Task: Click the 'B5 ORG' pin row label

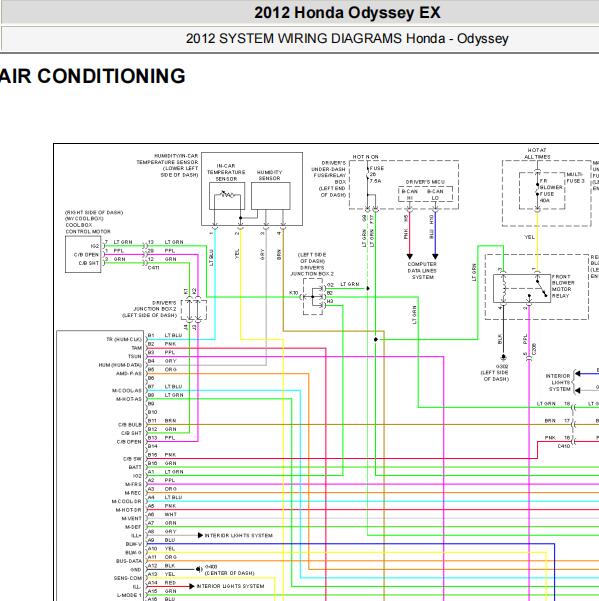Action: pos(162,369)
